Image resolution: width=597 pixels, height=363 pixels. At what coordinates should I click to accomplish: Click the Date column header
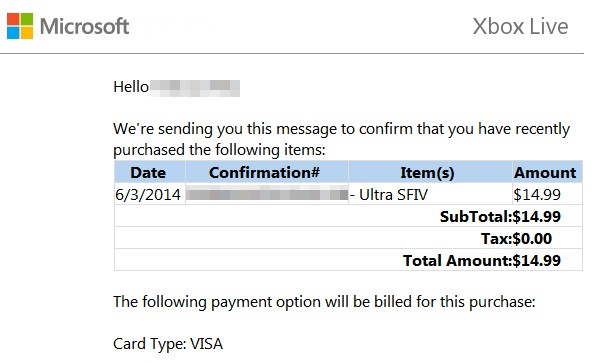(x=148, y=173)
